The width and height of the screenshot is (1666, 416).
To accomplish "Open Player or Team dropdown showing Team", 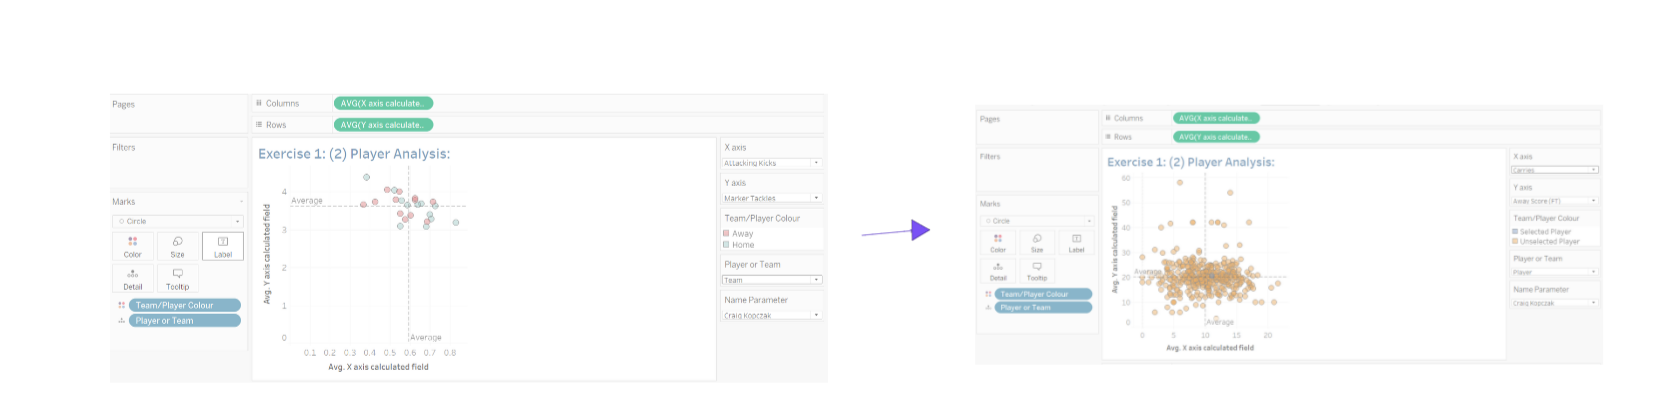I will pos(816,280).
